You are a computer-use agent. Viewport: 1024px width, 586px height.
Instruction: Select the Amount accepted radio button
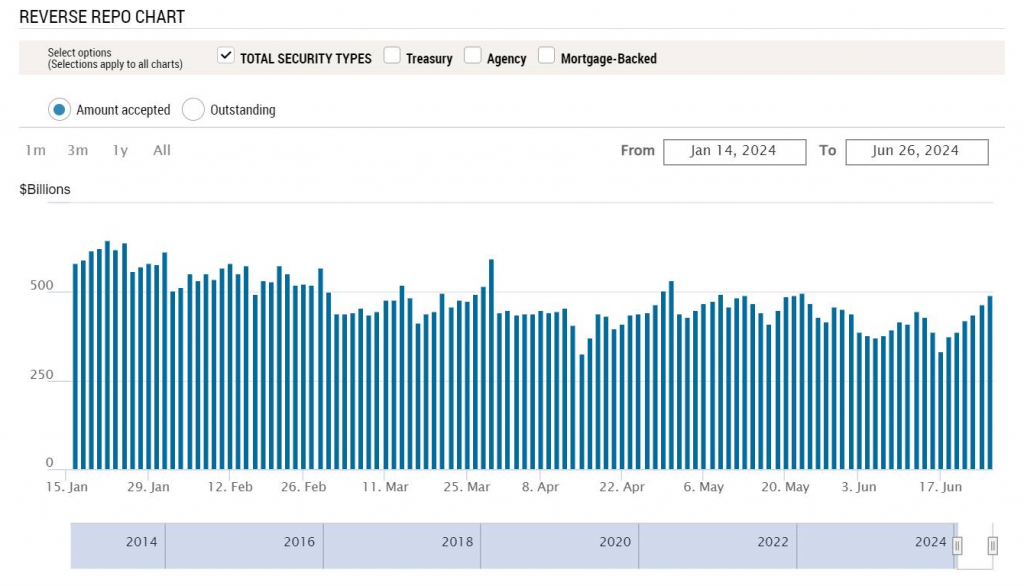pos(59,109)
